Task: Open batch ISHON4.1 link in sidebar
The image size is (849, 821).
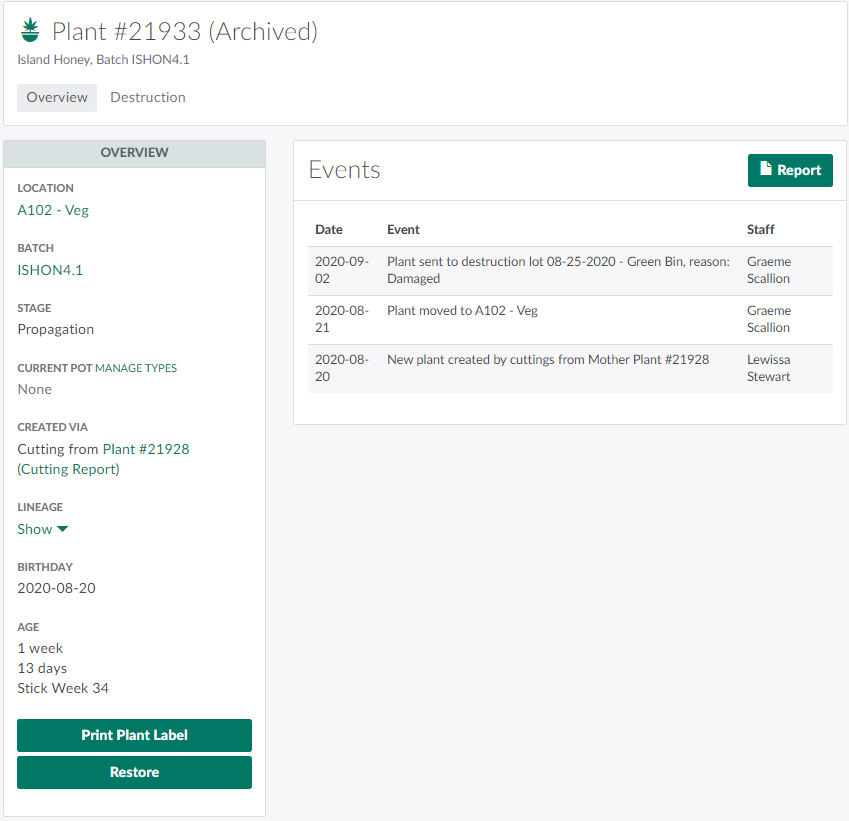Action: (50, 270)
